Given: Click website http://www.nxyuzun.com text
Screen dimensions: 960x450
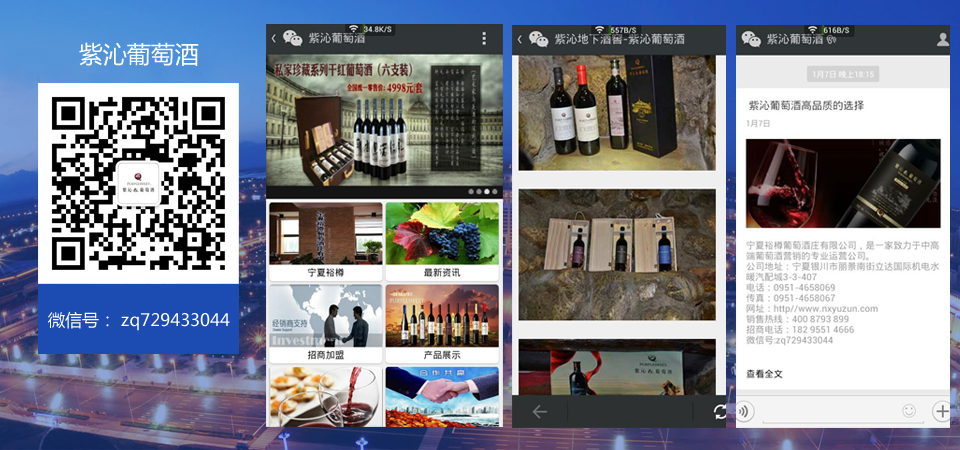Looking at the screenshot, I should pyautogui.click(x=812, y=309).
